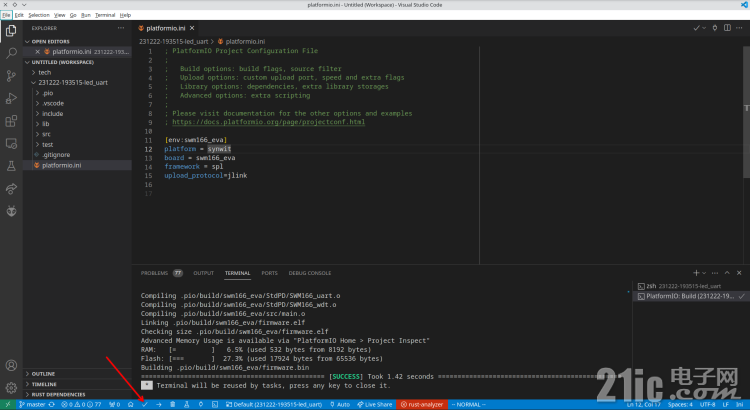The height and width of the screenshot is (410, 750).
Task: Open Explorer More Actions ellipsis
Action: pyautogui.click(x=121, y=28)
